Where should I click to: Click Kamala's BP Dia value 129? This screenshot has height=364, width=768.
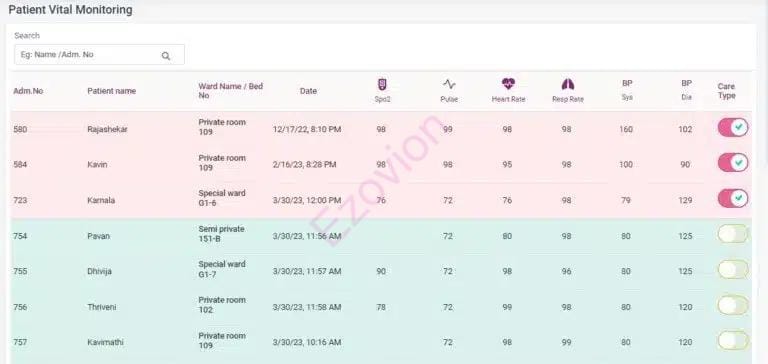point(685,200)
